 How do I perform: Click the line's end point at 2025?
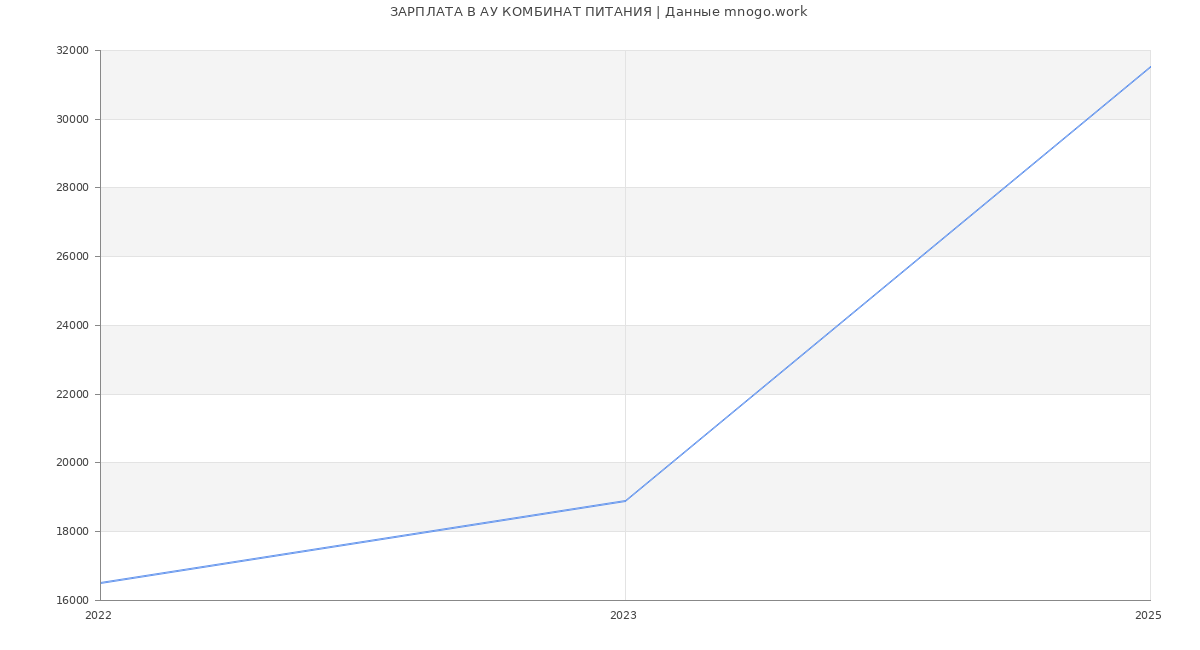click(x=1150, y=67)
